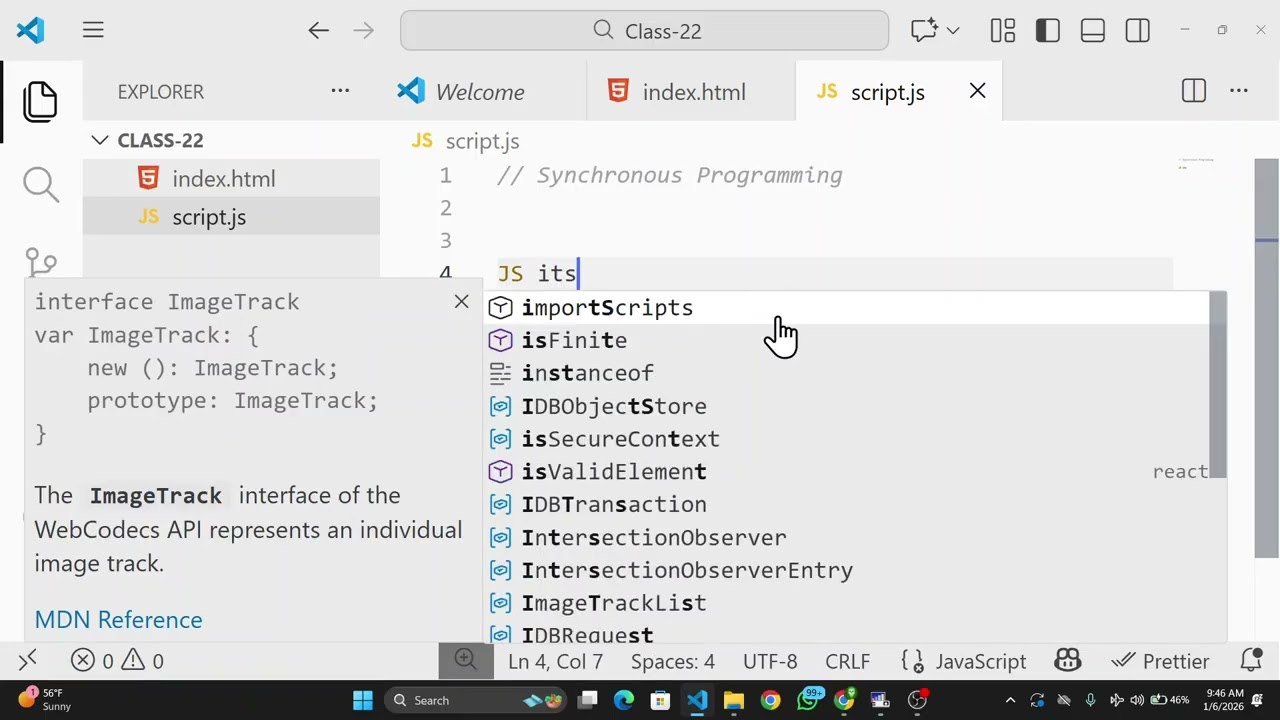
Task: Open Copilot status icon in status bar
Action: pyautogui.click(x=1068, y=661)
